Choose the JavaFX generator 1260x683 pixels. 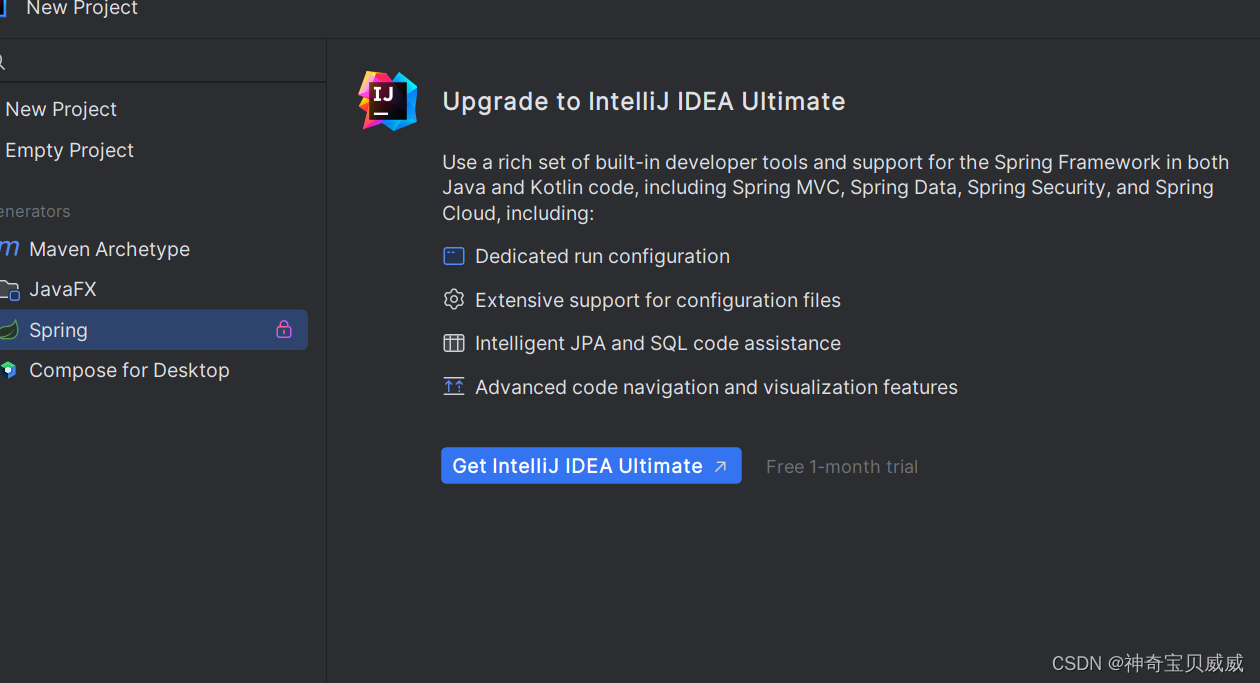(154, 289)
